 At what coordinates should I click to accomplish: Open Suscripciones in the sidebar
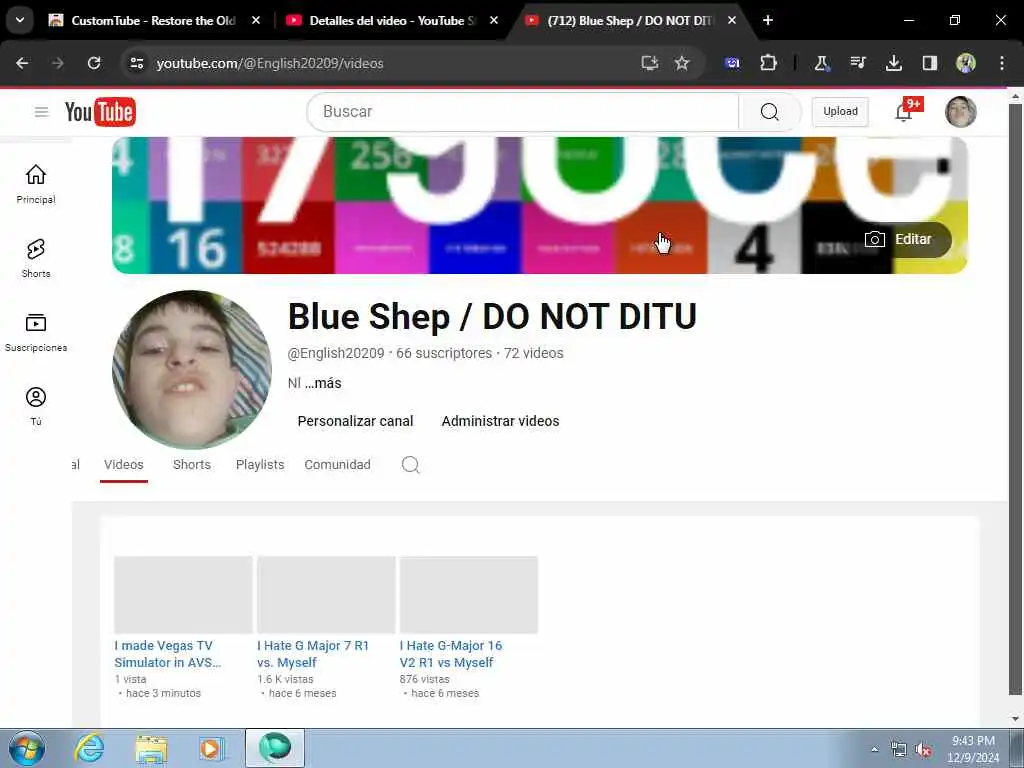click(x=36, y=332)
